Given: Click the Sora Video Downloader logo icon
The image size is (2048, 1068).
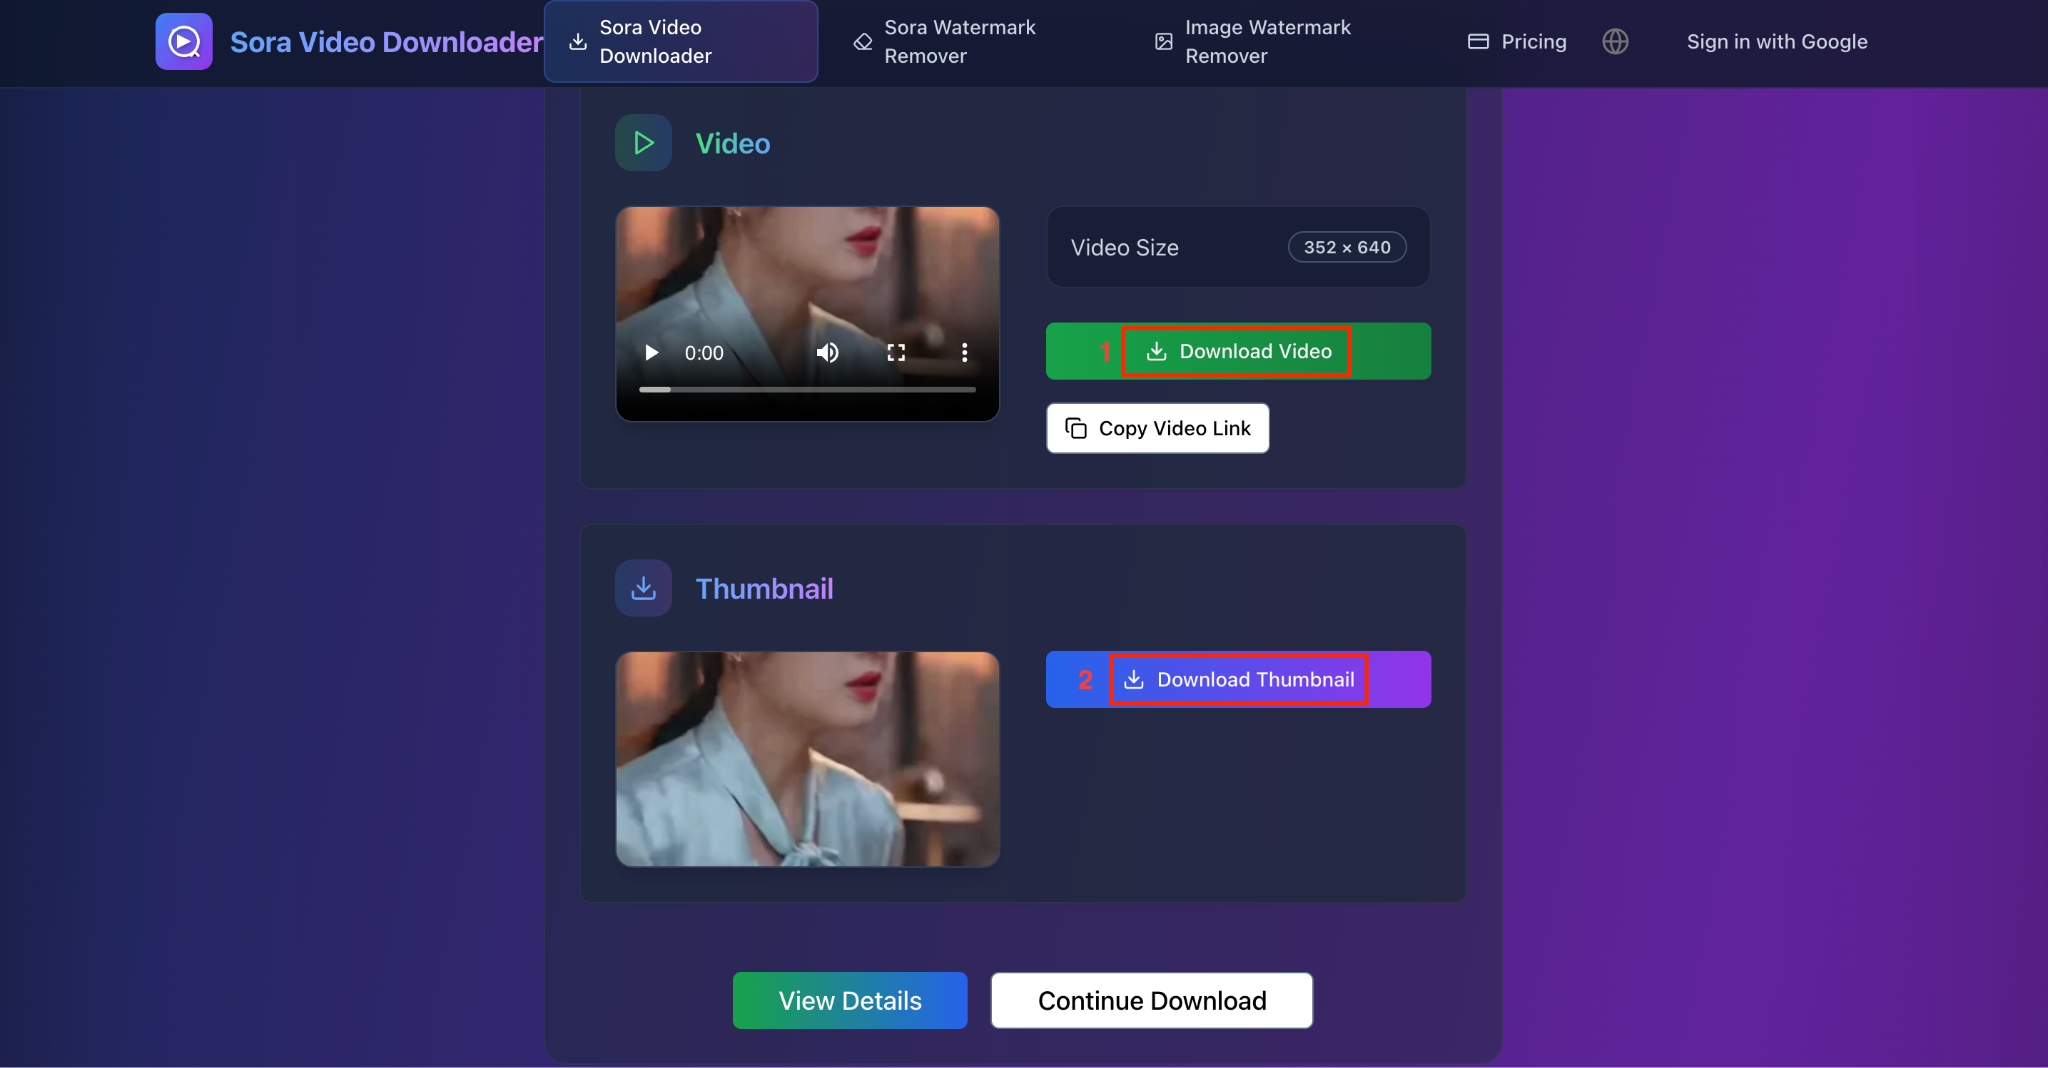Looking at the screenshot, I should tap(184, 41).
